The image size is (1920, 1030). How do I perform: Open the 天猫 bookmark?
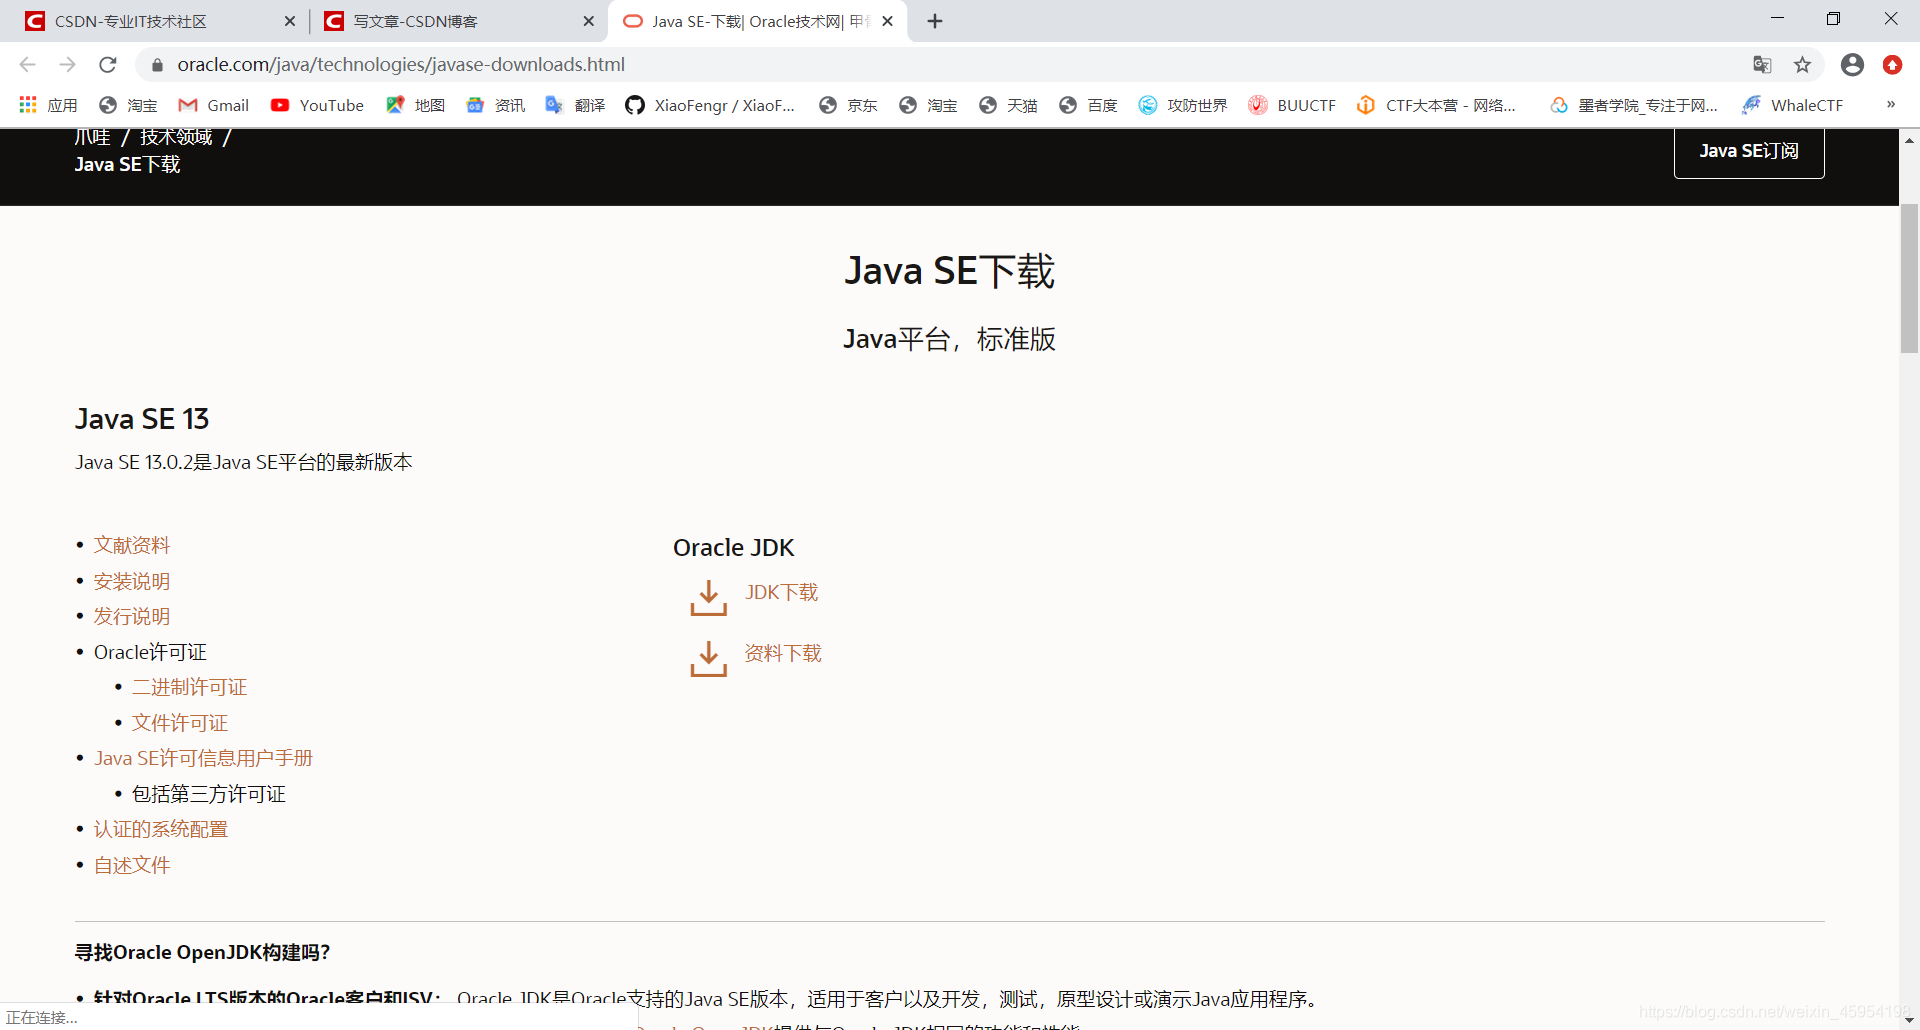pos(1008,105)
